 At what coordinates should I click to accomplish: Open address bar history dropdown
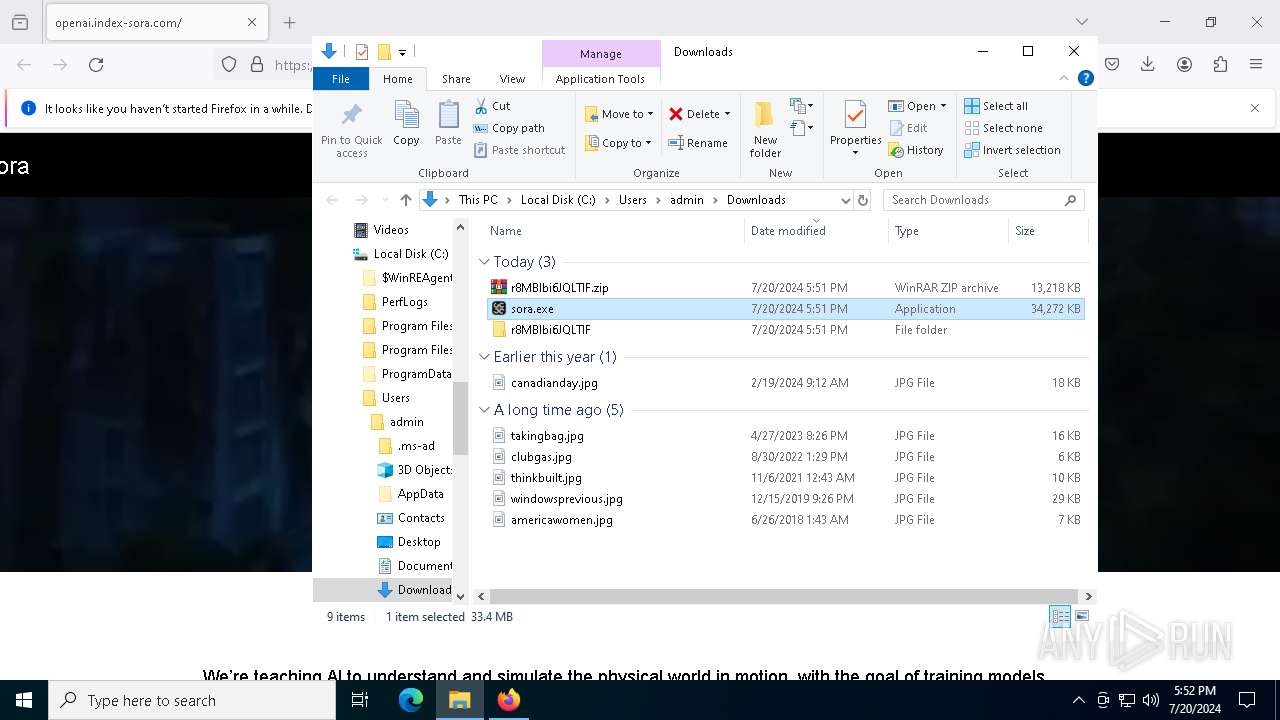click(x=845, y=200)
